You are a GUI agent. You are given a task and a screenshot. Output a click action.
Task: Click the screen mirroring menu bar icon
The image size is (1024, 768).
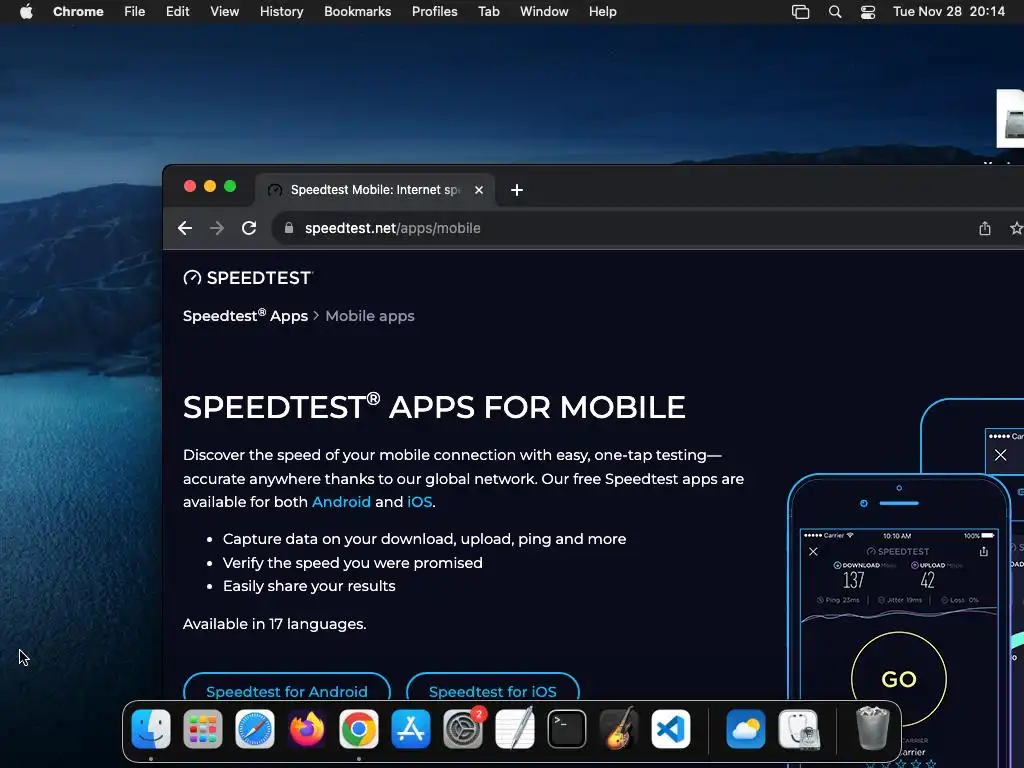tap(800, 12)
